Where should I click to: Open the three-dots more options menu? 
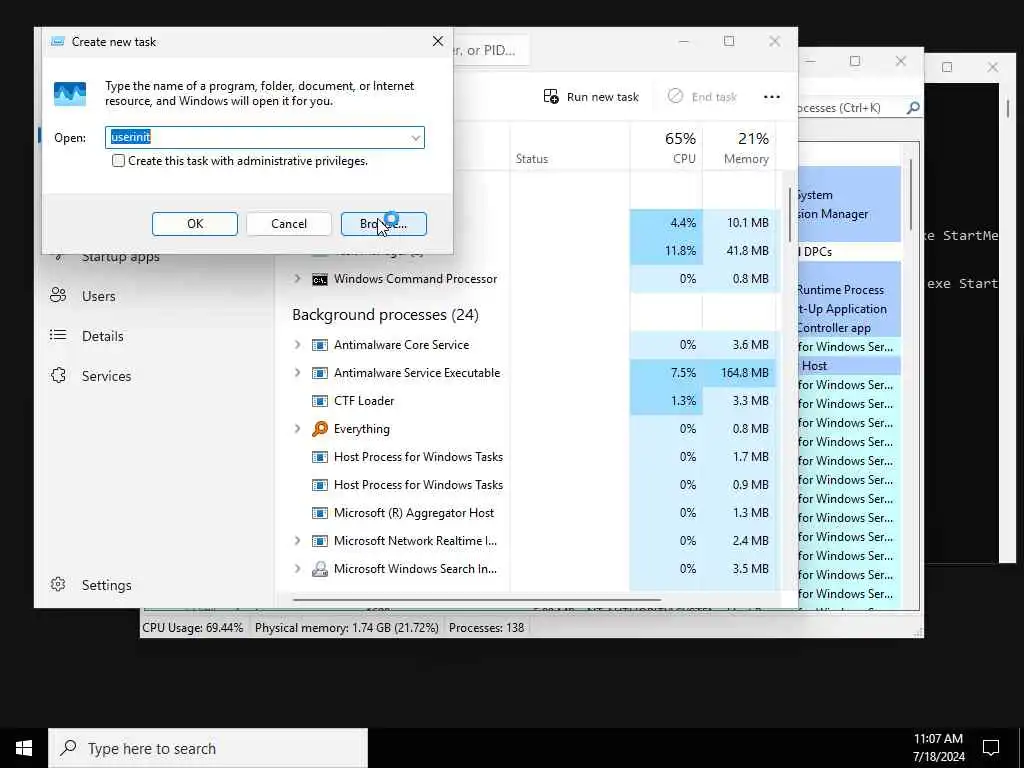771,97
